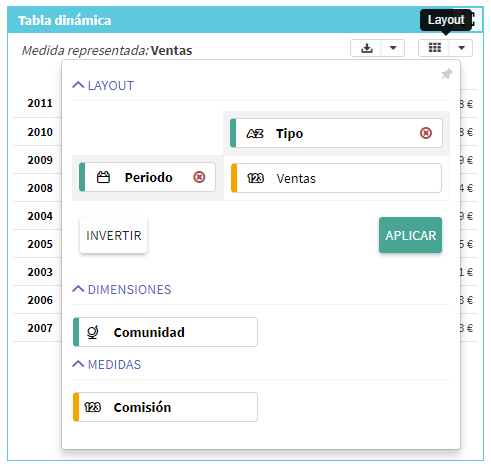
Task: Select the Comisión measure item
Action: (165, 407)
